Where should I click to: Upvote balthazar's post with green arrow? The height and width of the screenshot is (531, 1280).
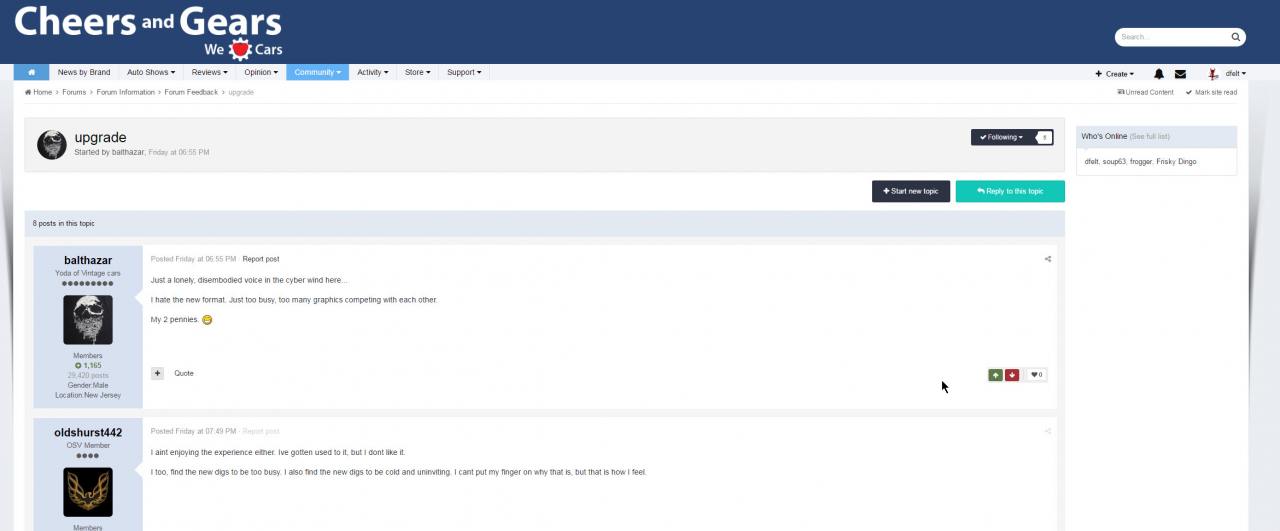click(x=995, y=375)
